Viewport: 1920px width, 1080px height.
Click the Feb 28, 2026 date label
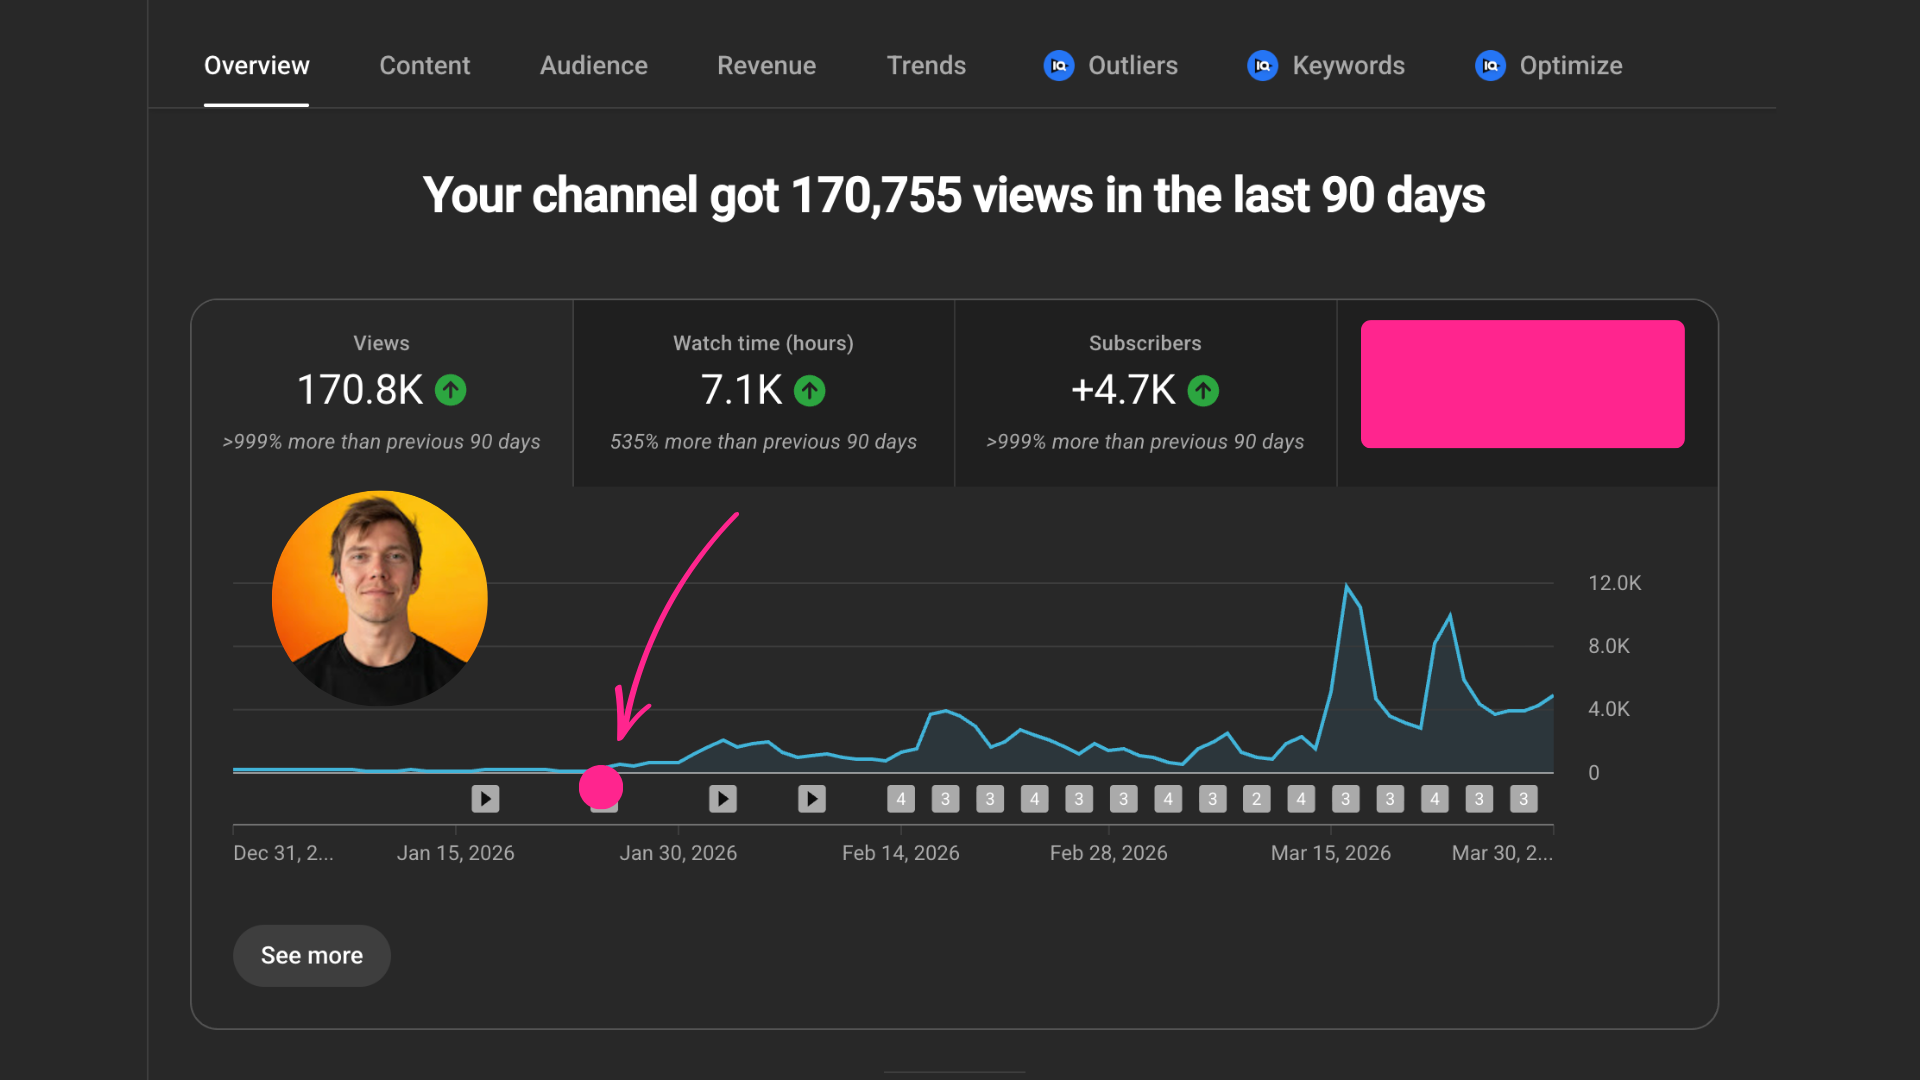[1109, 853]
